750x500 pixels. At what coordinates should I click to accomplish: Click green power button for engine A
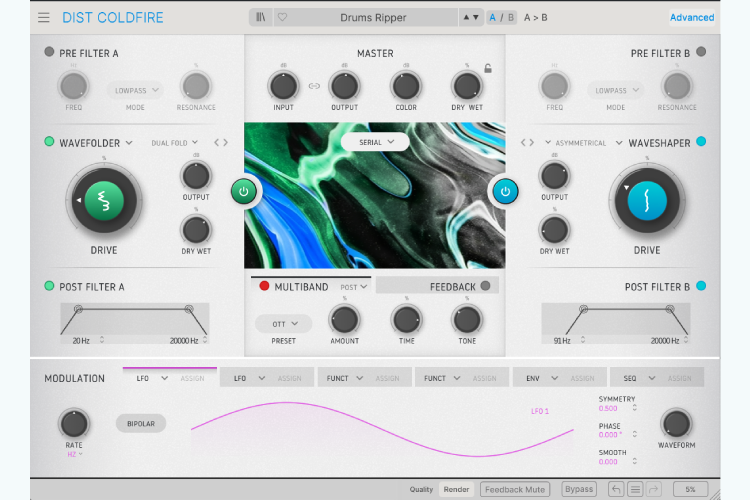pyautogui.click(x=243, y=191)
